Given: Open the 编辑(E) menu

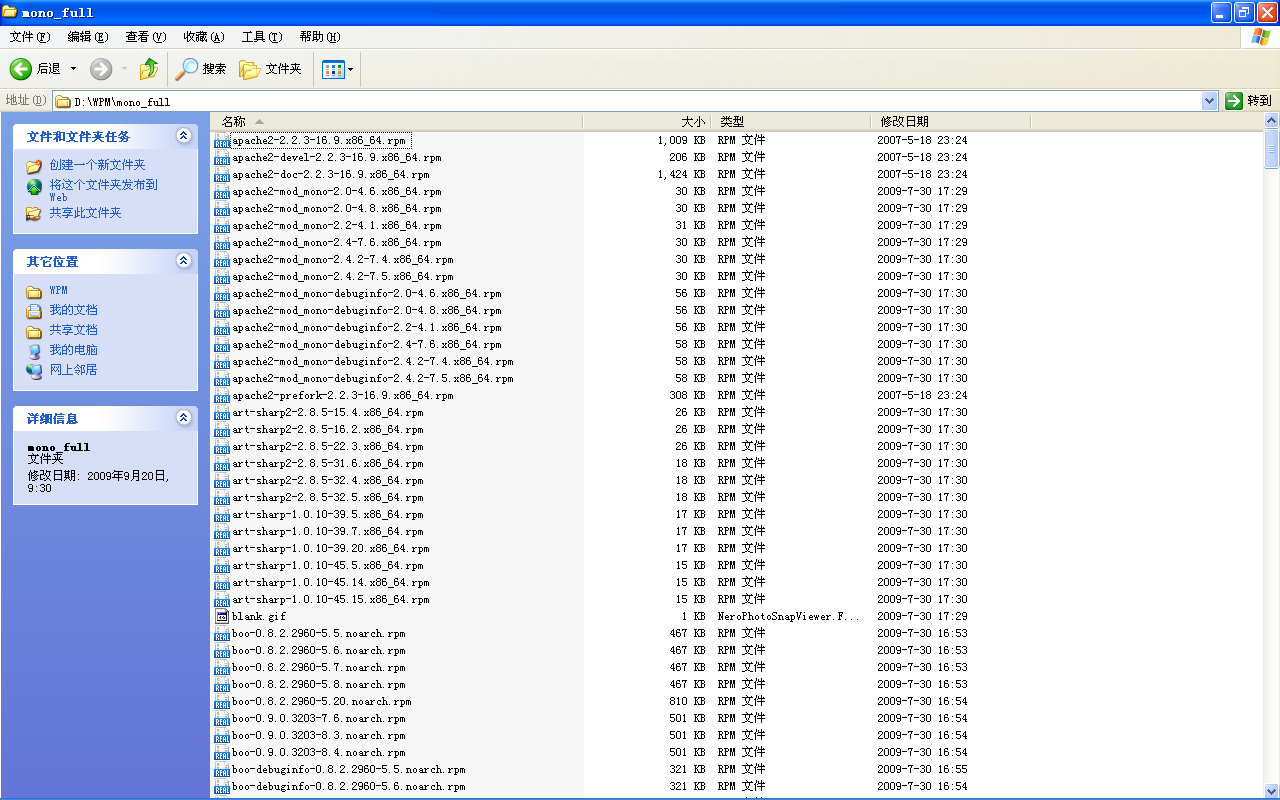Looking at the screenshot, I should [88, 37].
